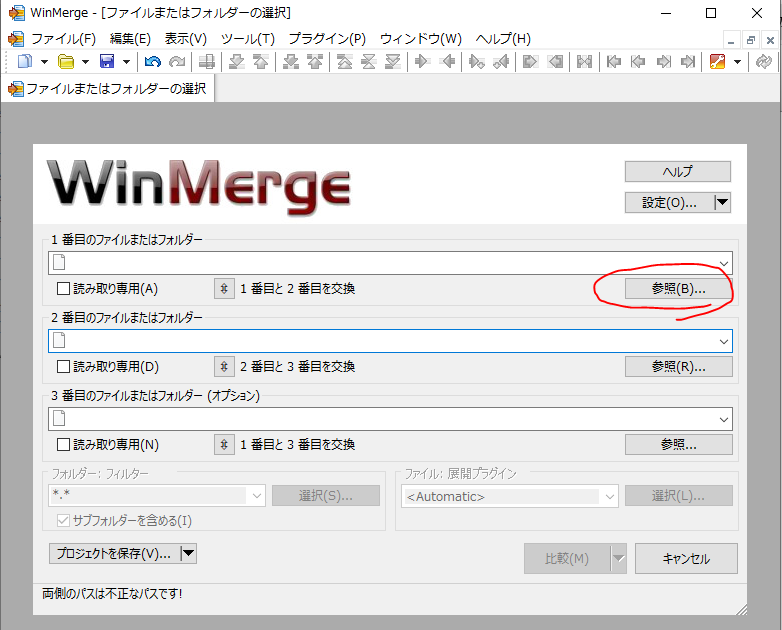
Task: Click the Copy to right icon
Action: tap(422, 62)
